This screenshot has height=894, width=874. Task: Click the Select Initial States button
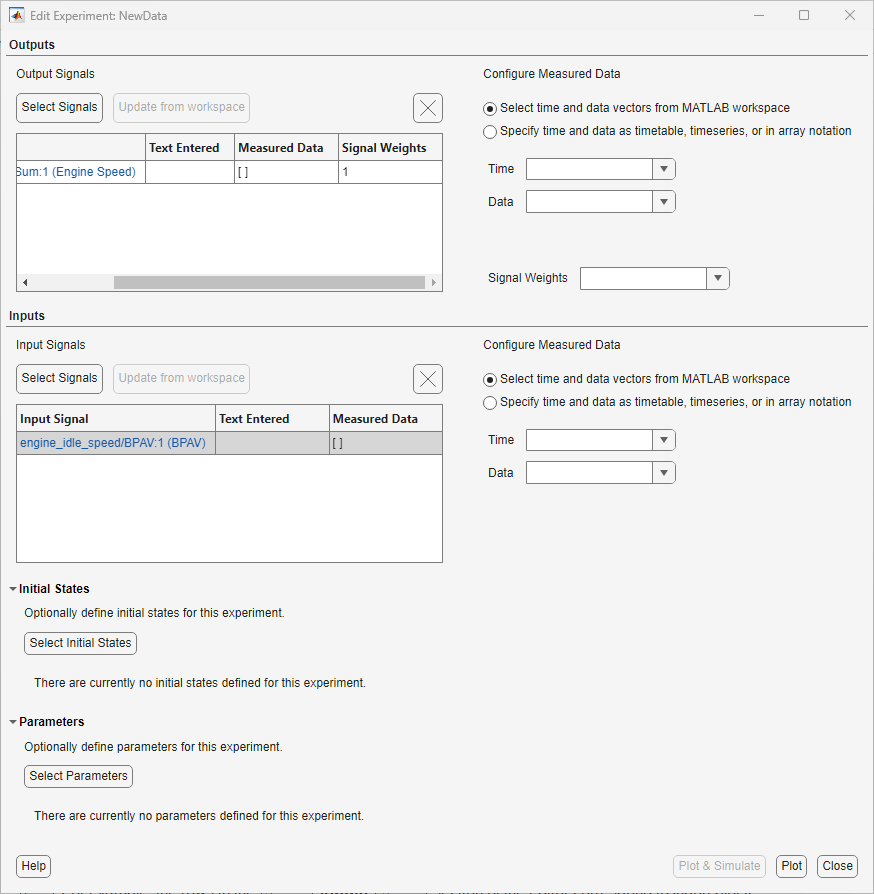[80, 643]
